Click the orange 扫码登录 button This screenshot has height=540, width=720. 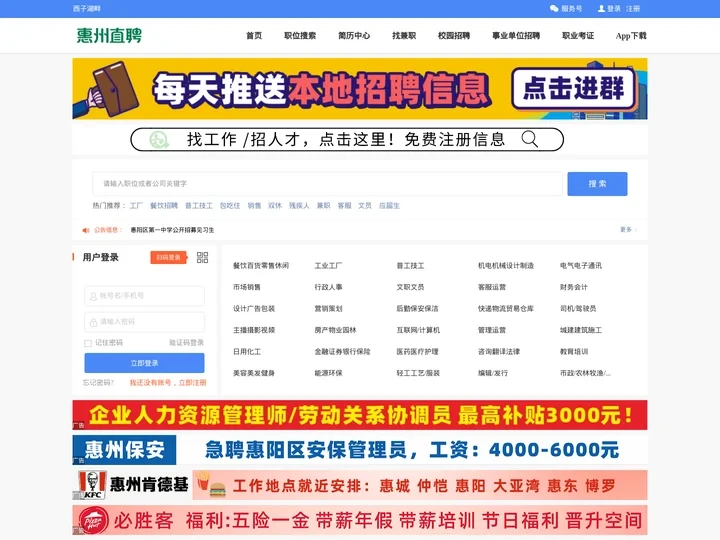pyautogui.click(x=169, y=258)
